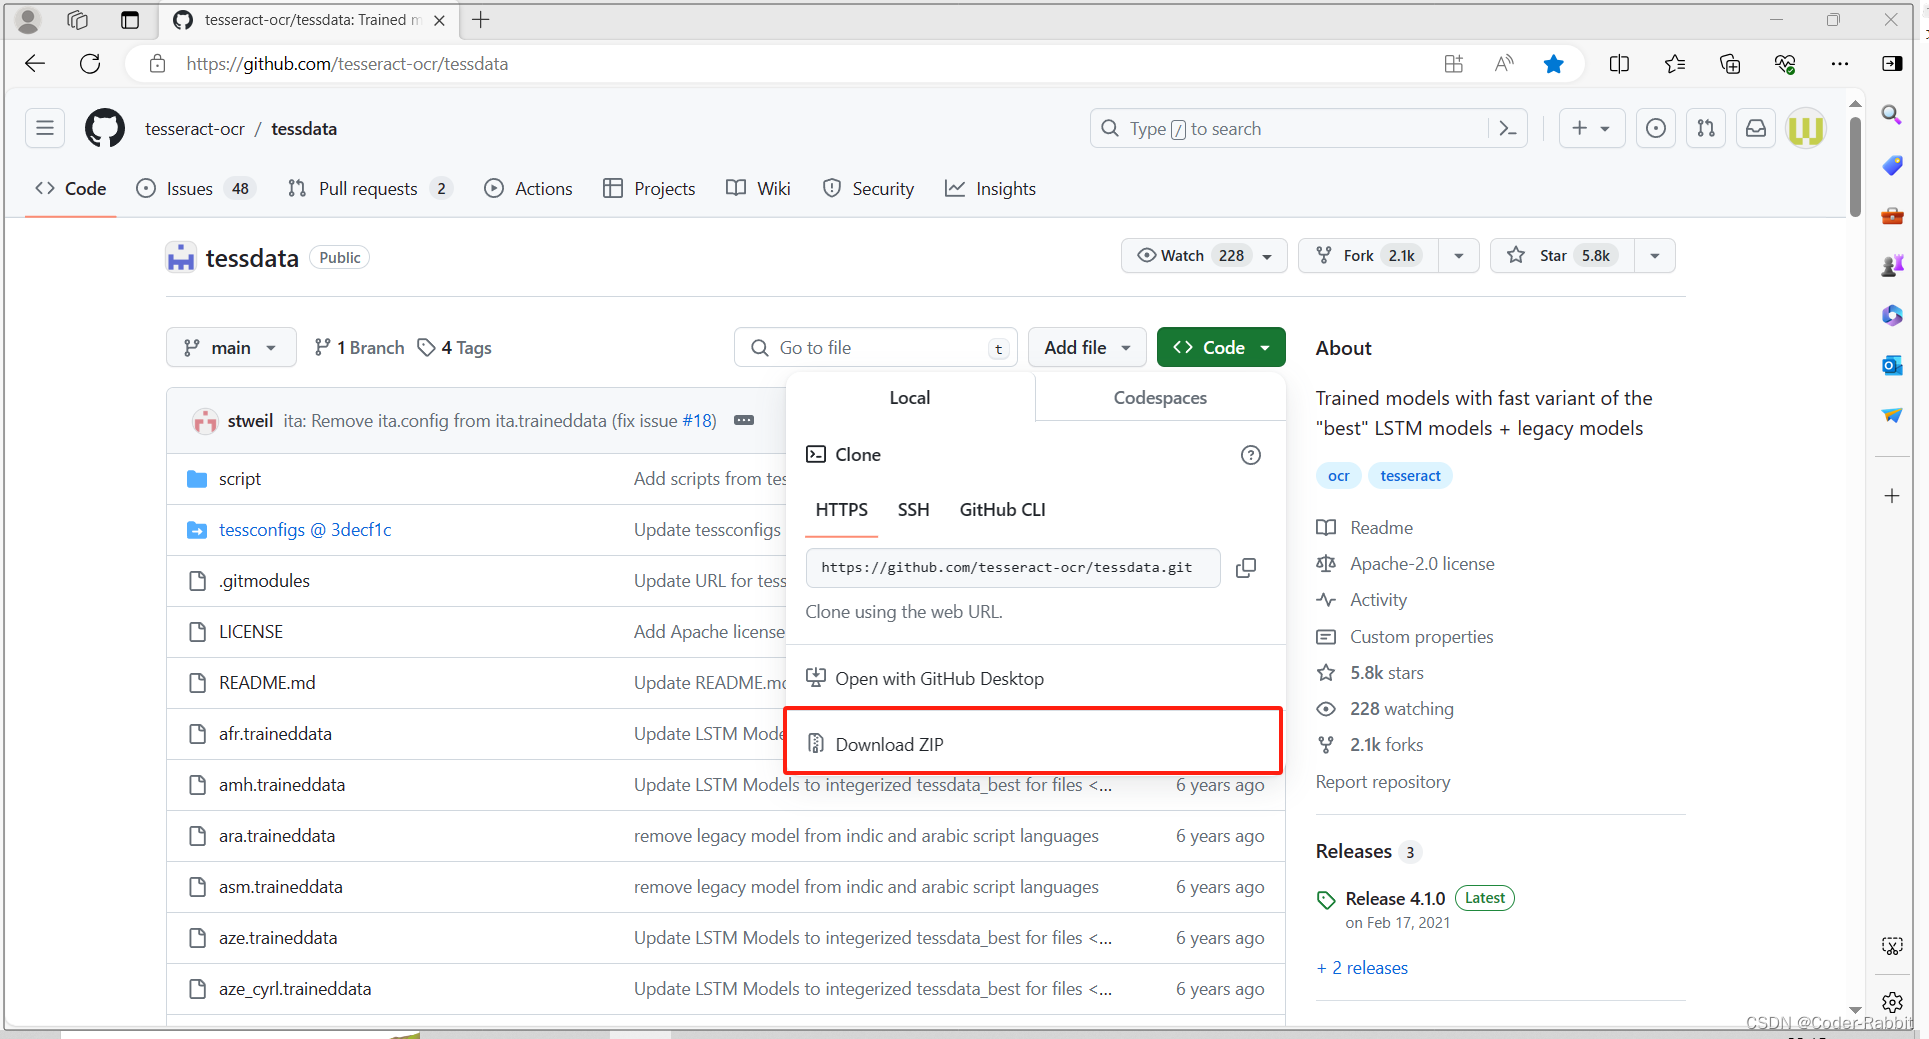This screenshot has height=1039, width=1929.
Task: Copy the HTTPS clone URL to clipboard
Action: tap(1246, 568)
